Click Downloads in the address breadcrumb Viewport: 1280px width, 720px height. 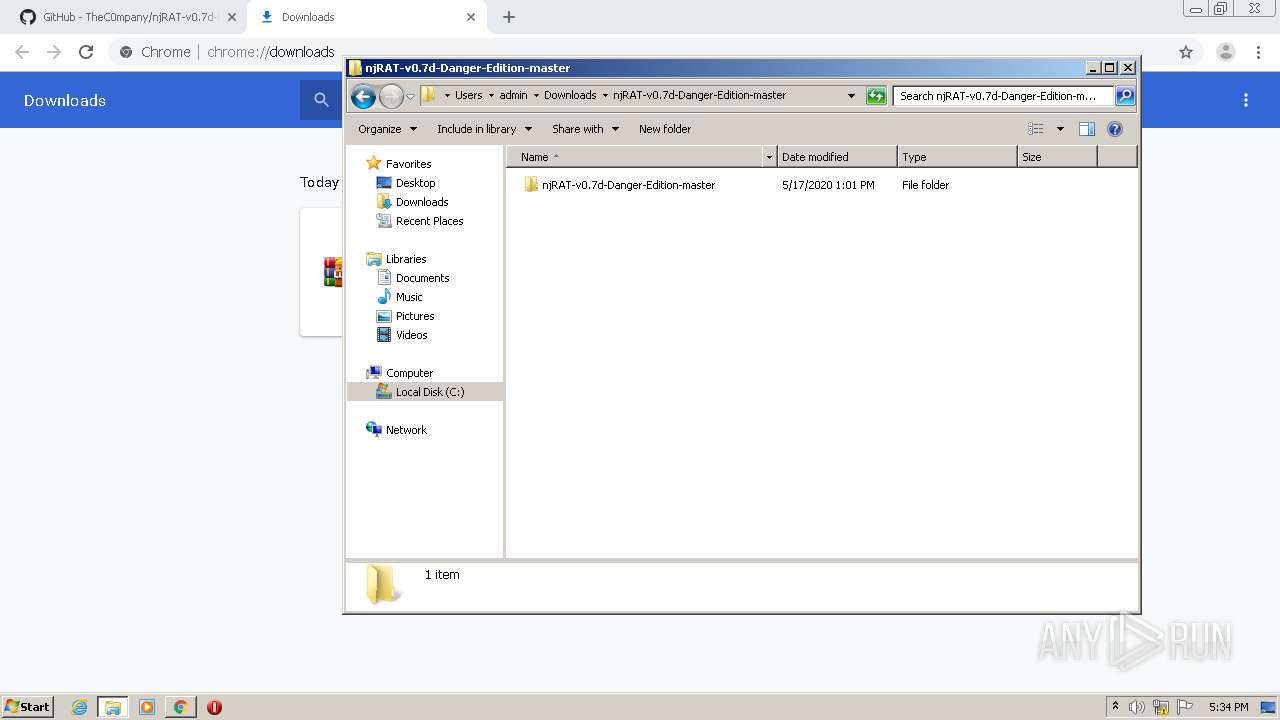(x=570, y=96)
